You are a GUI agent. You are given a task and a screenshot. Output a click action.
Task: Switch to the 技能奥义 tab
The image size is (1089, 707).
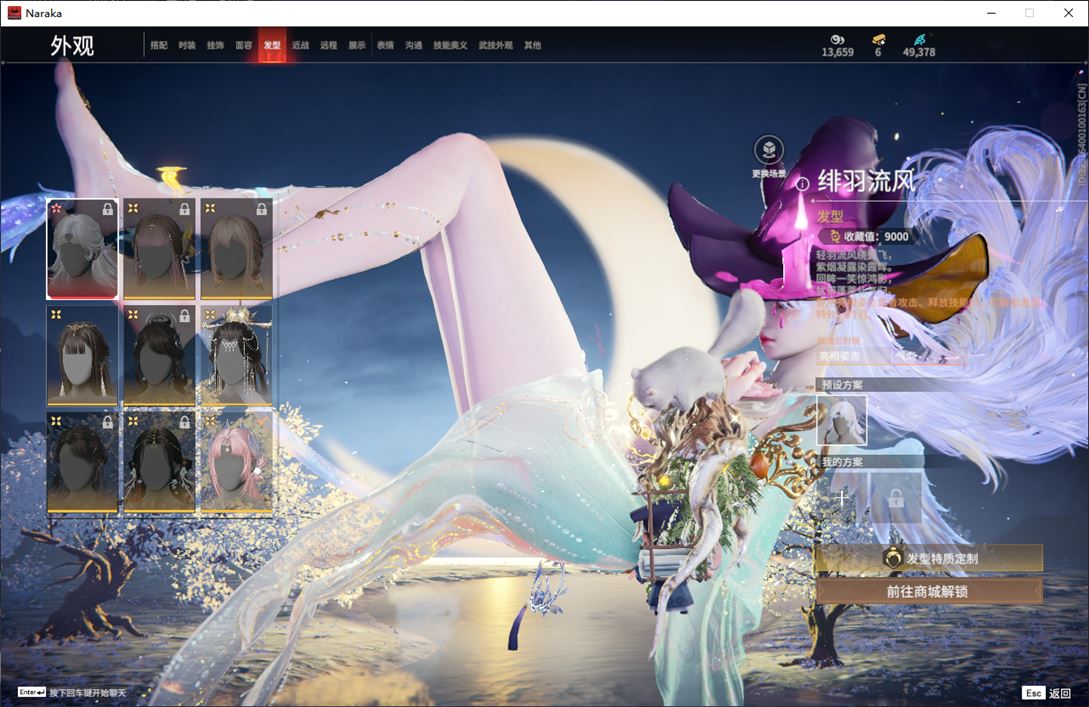point(450,45)
